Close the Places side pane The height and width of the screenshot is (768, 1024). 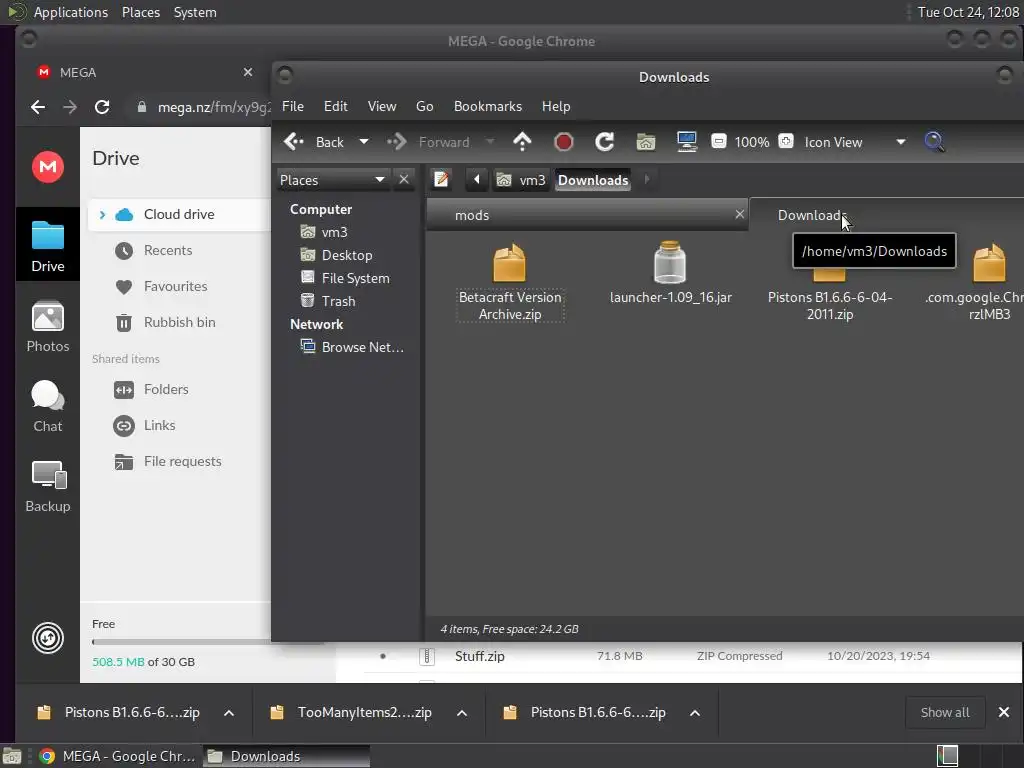coord(404,179)
